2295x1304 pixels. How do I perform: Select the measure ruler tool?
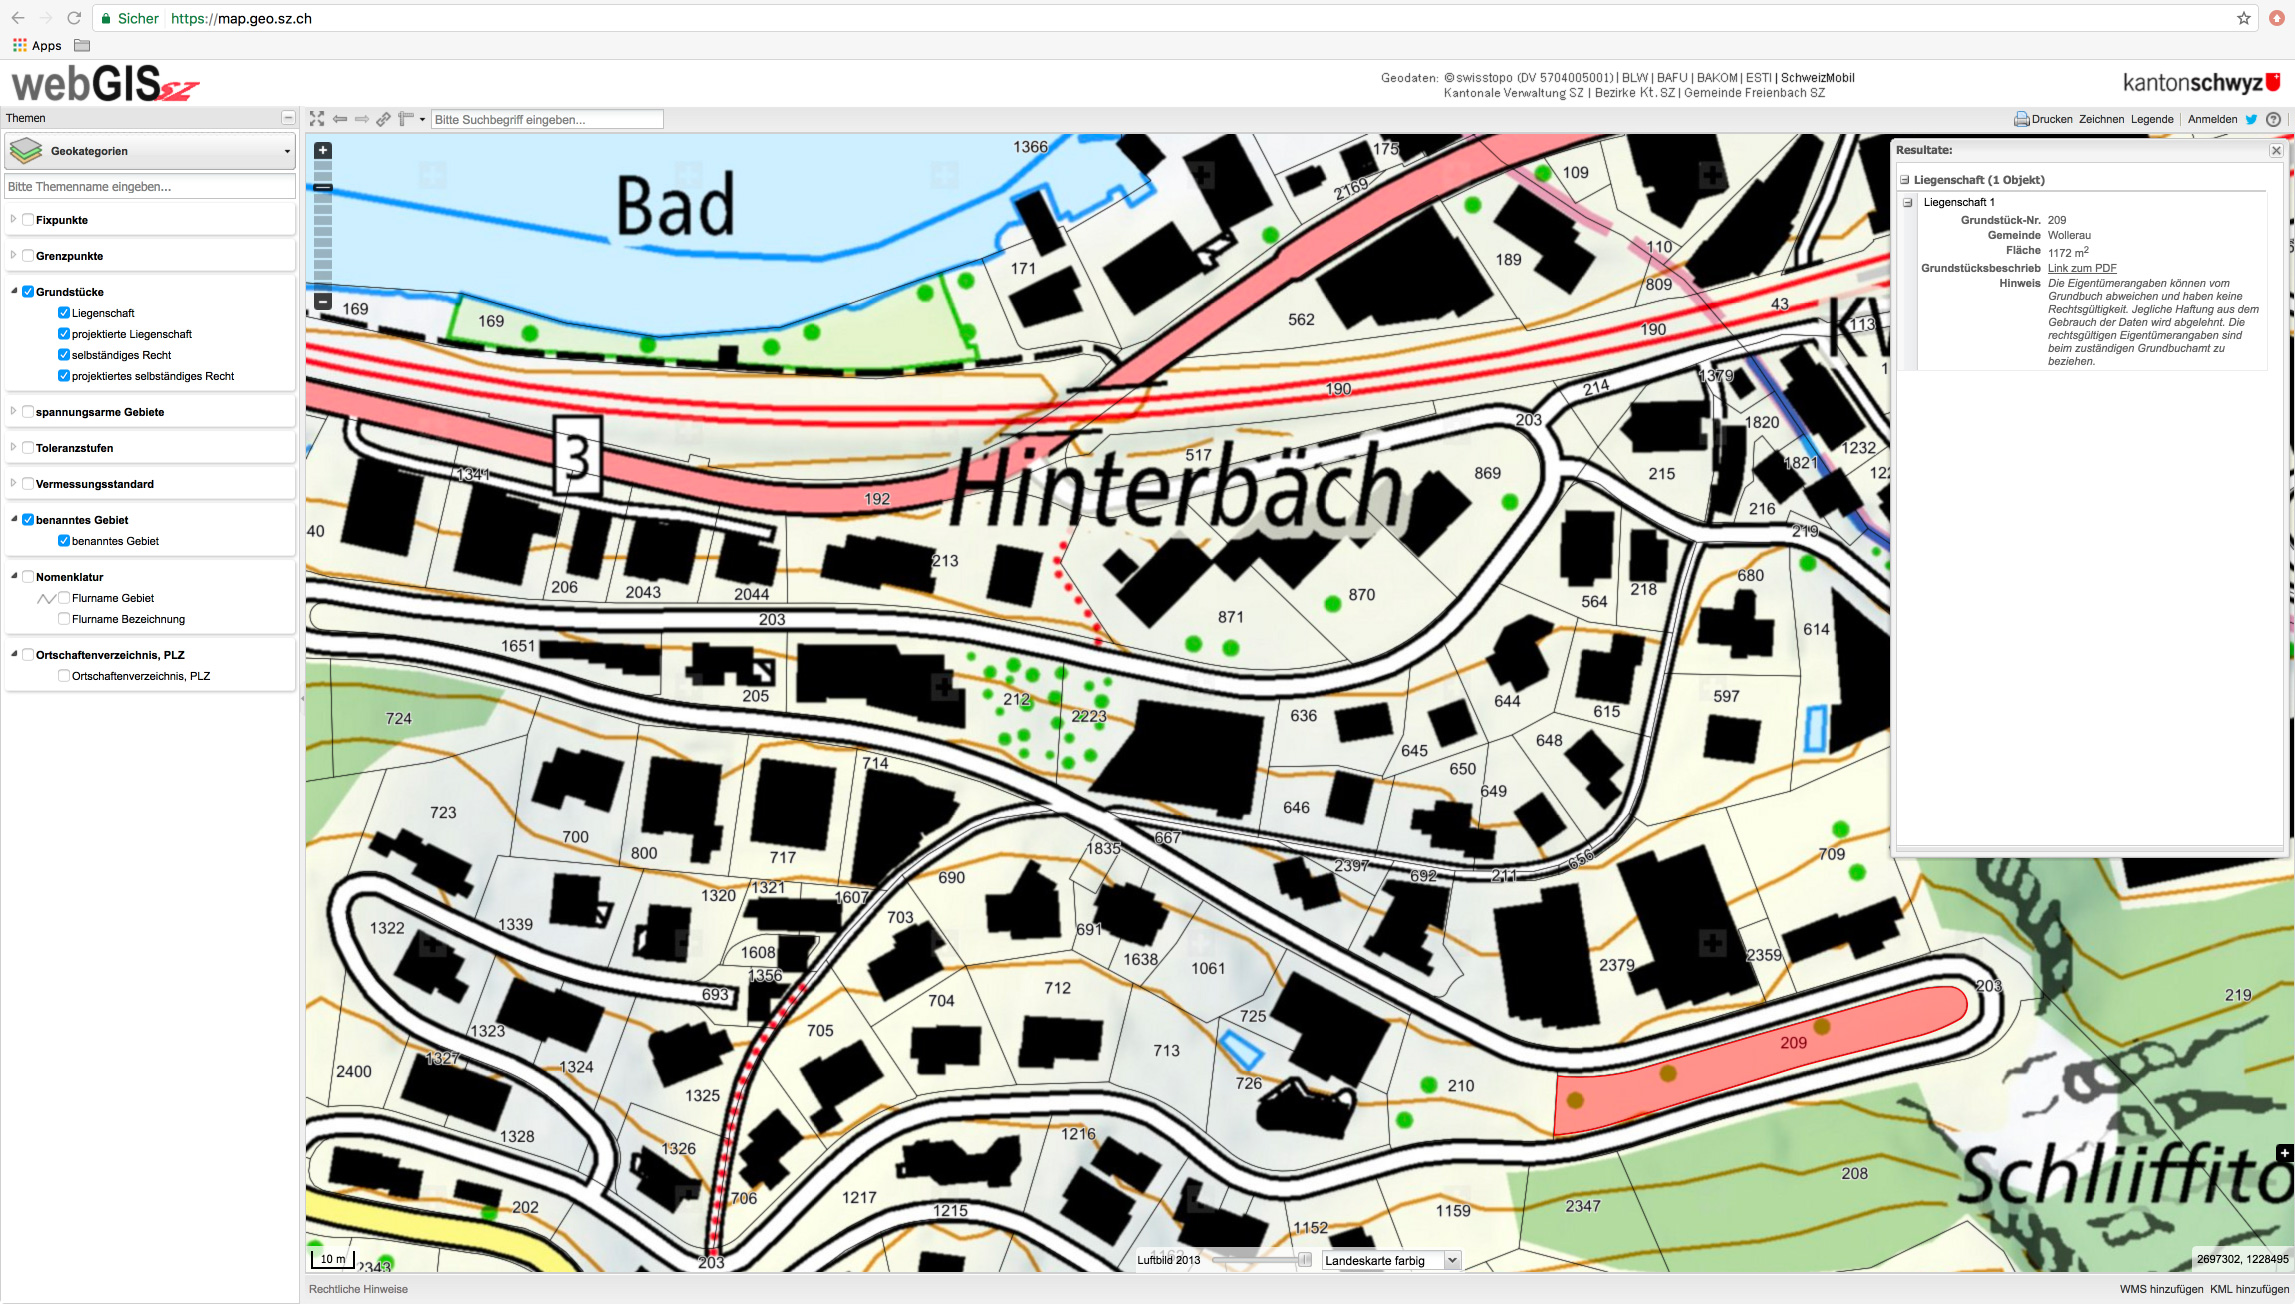click(405, 119)
